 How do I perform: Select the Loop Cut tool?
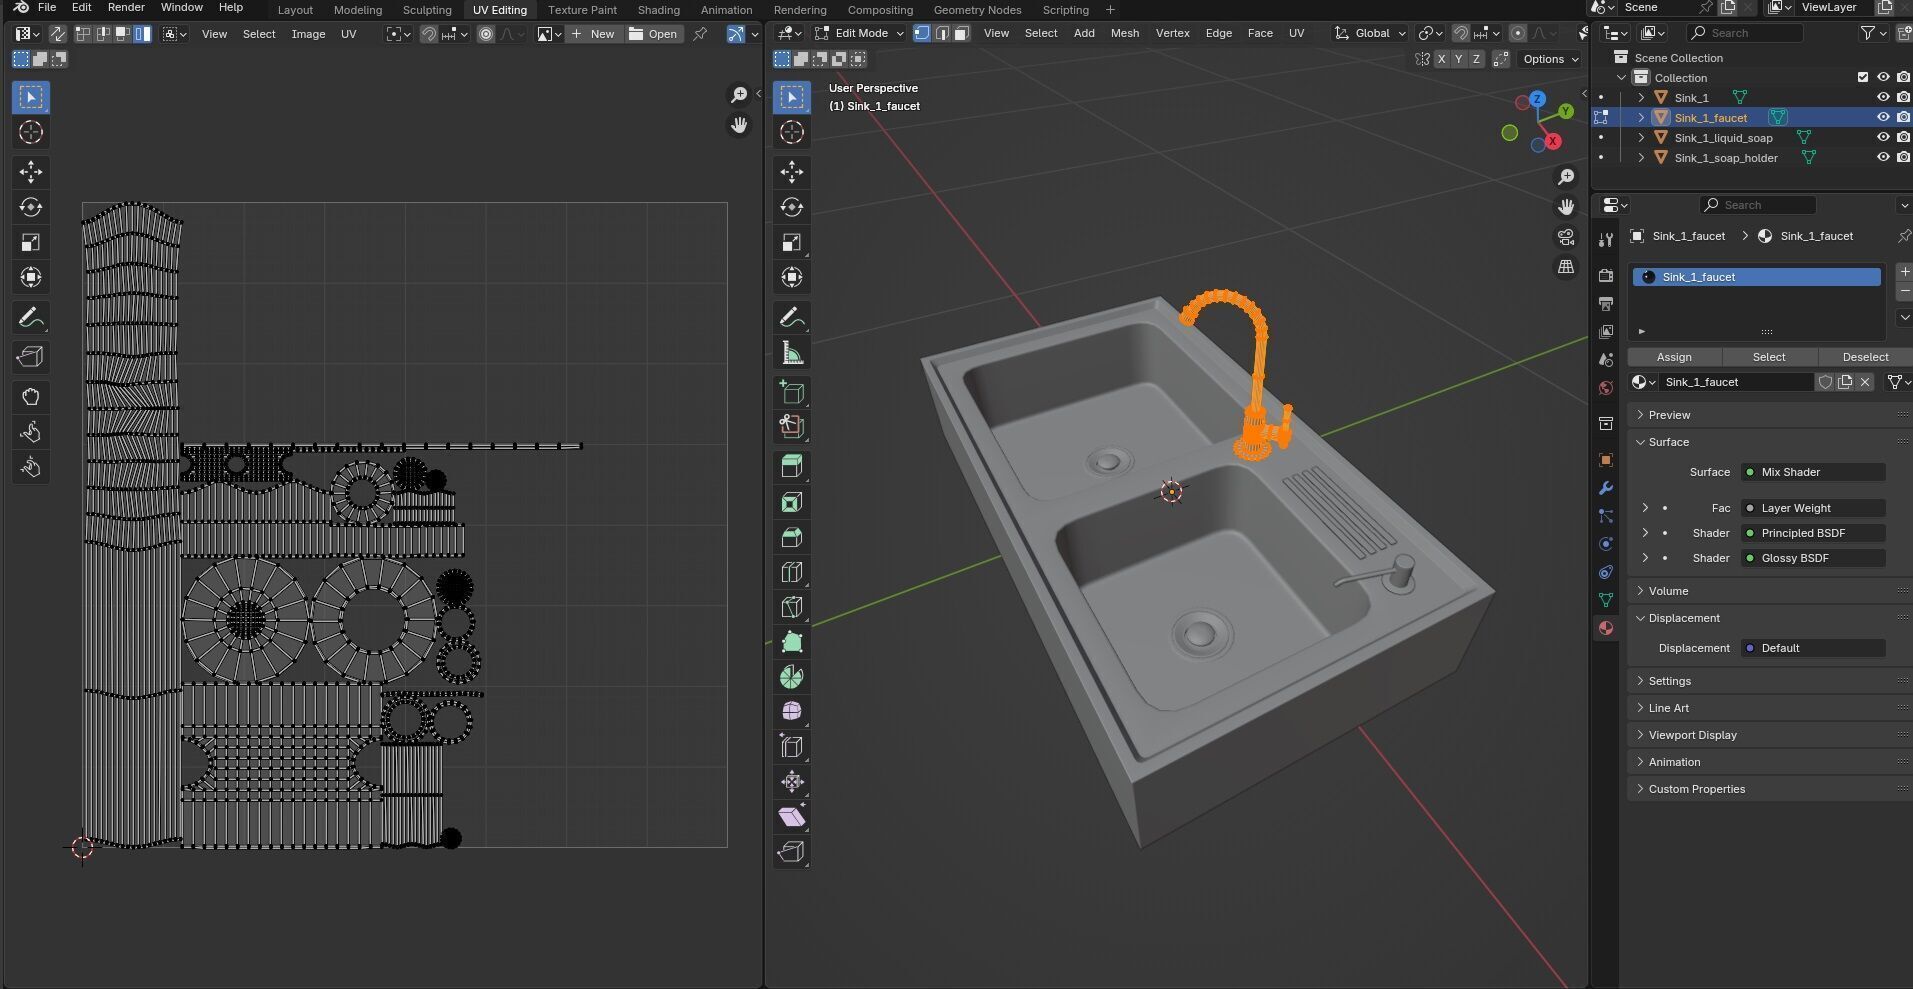click(792, 572)
